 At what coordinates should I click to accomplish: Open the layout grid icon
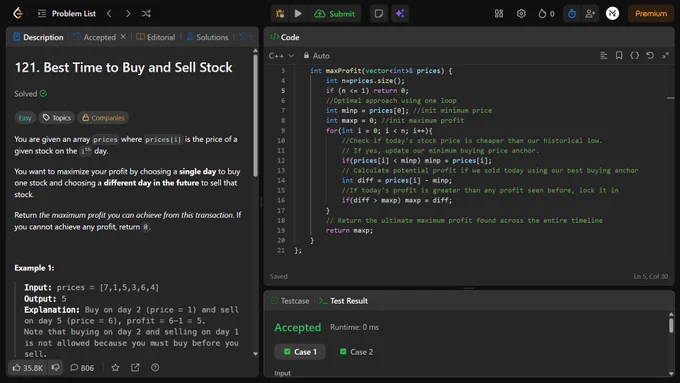pos(499,13)
